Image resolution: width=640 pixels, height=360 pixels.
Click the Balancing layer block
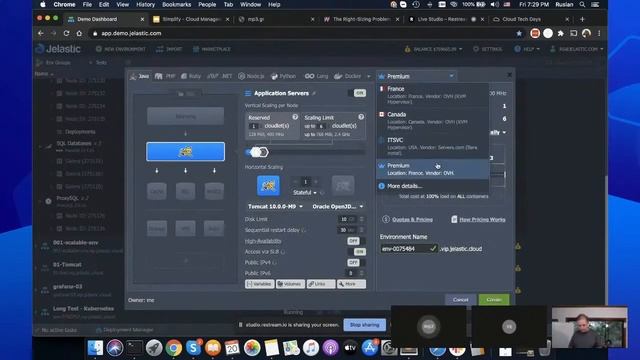[185, 116]
